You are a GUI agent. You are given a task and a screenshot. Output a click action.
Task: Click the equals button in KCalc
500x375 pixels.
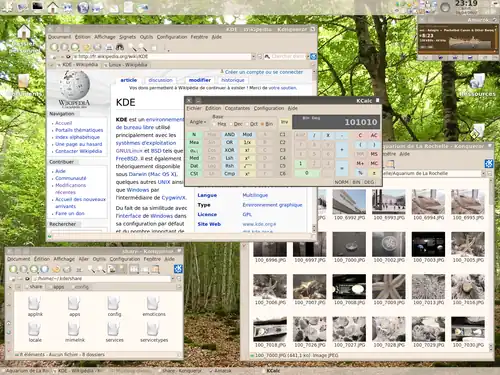[342, 169]
